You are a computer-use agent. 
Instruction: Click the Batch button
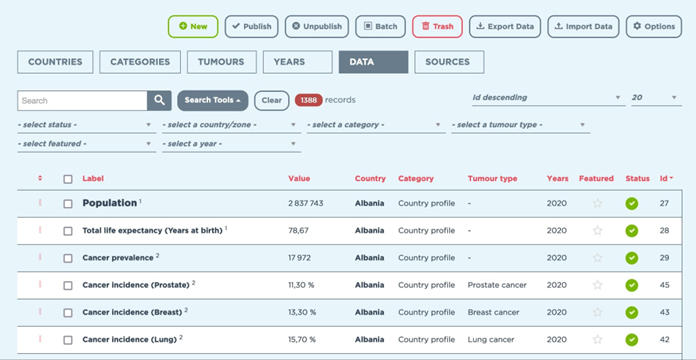pyautogui.click(x=380, y=27)
